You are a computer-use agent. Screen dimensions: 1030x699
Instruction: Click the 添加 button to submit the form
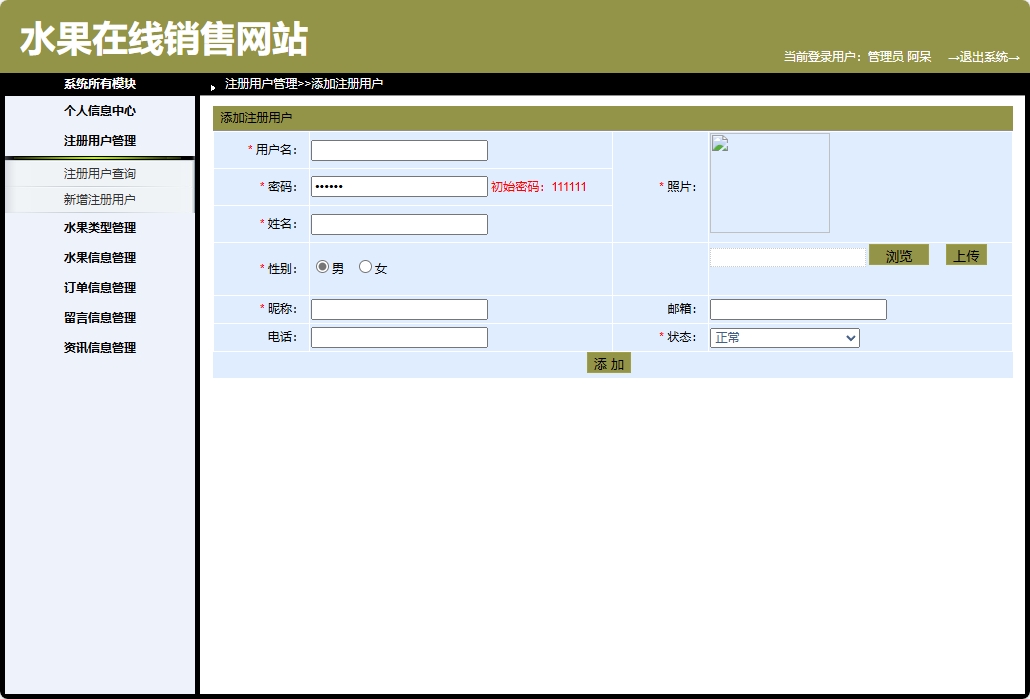pos(608,363)
